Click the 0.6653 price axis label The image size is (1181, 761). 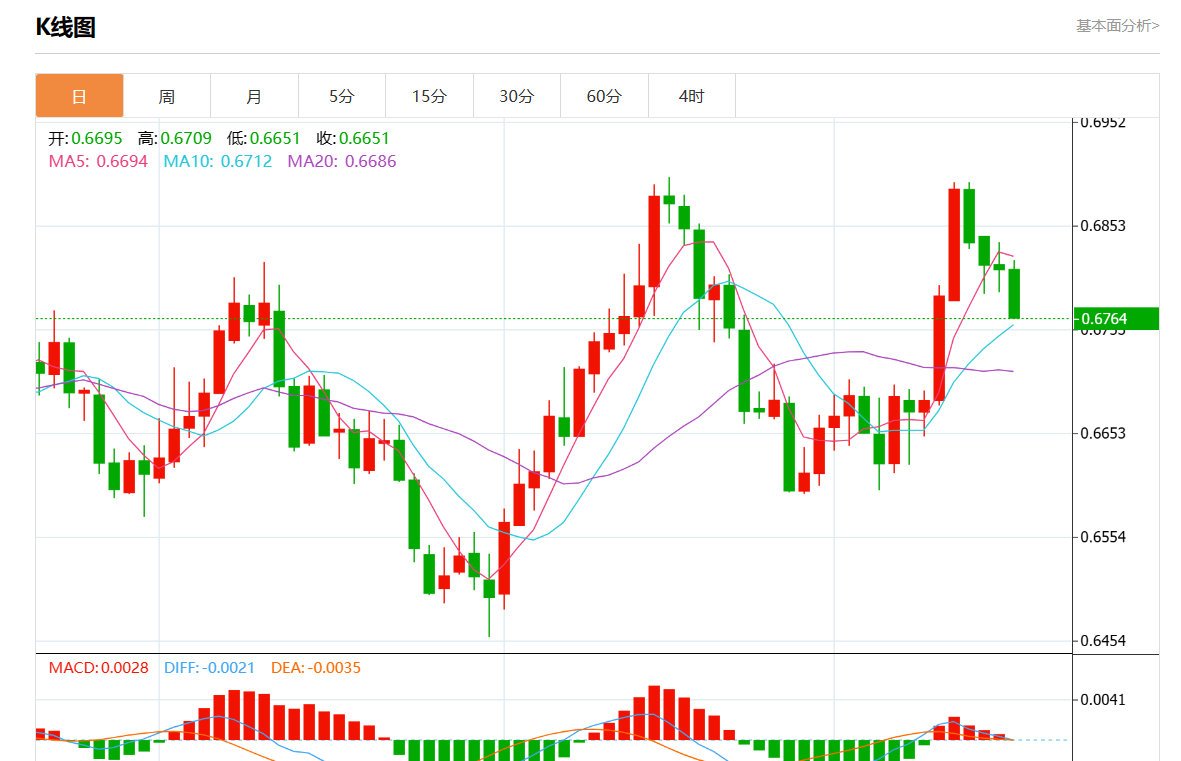tap(1103, 433)
